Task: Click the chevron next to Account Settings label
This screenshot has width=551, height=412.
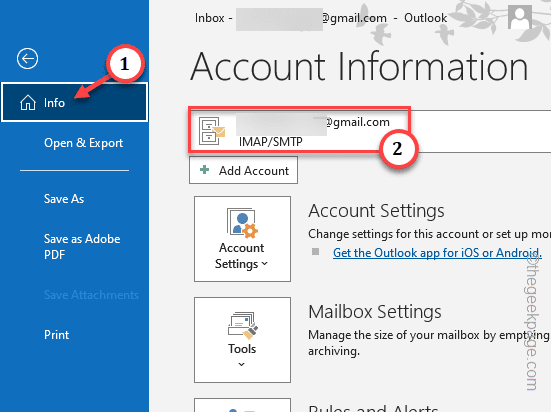Action: point(265,264)
